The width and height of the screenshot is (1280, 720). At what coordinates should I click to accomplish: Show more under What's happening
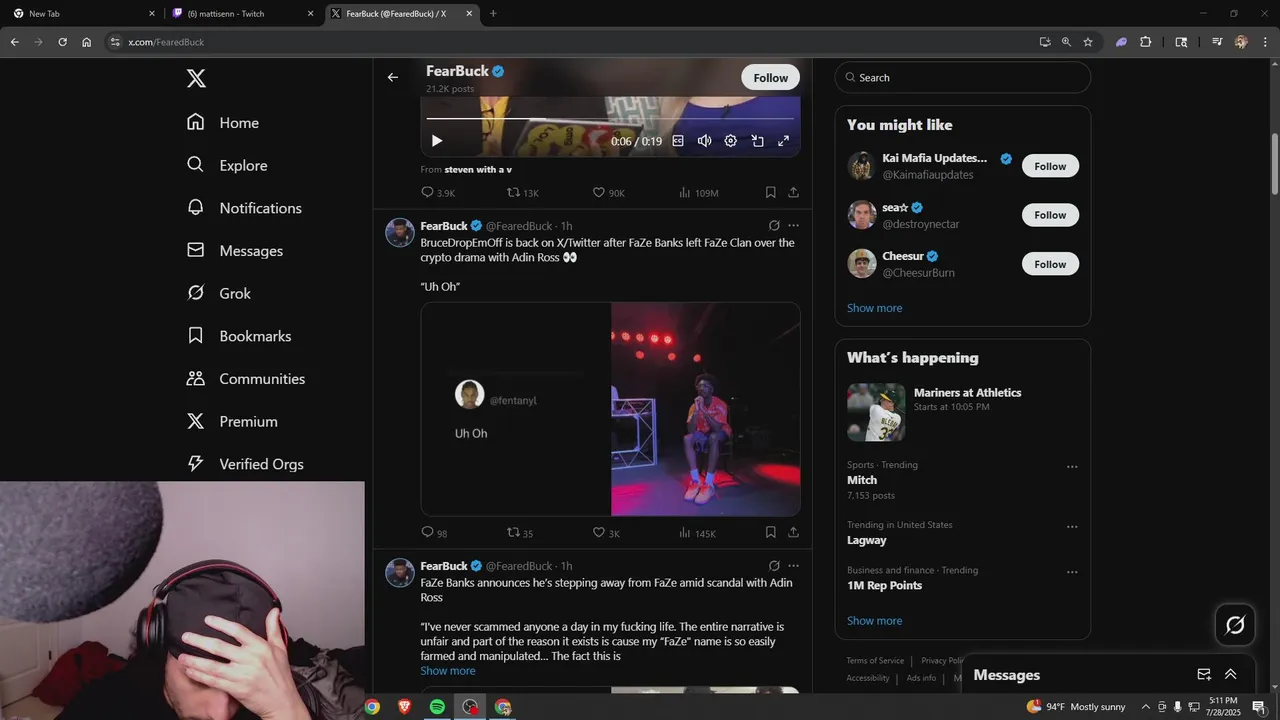pos(874,621)
